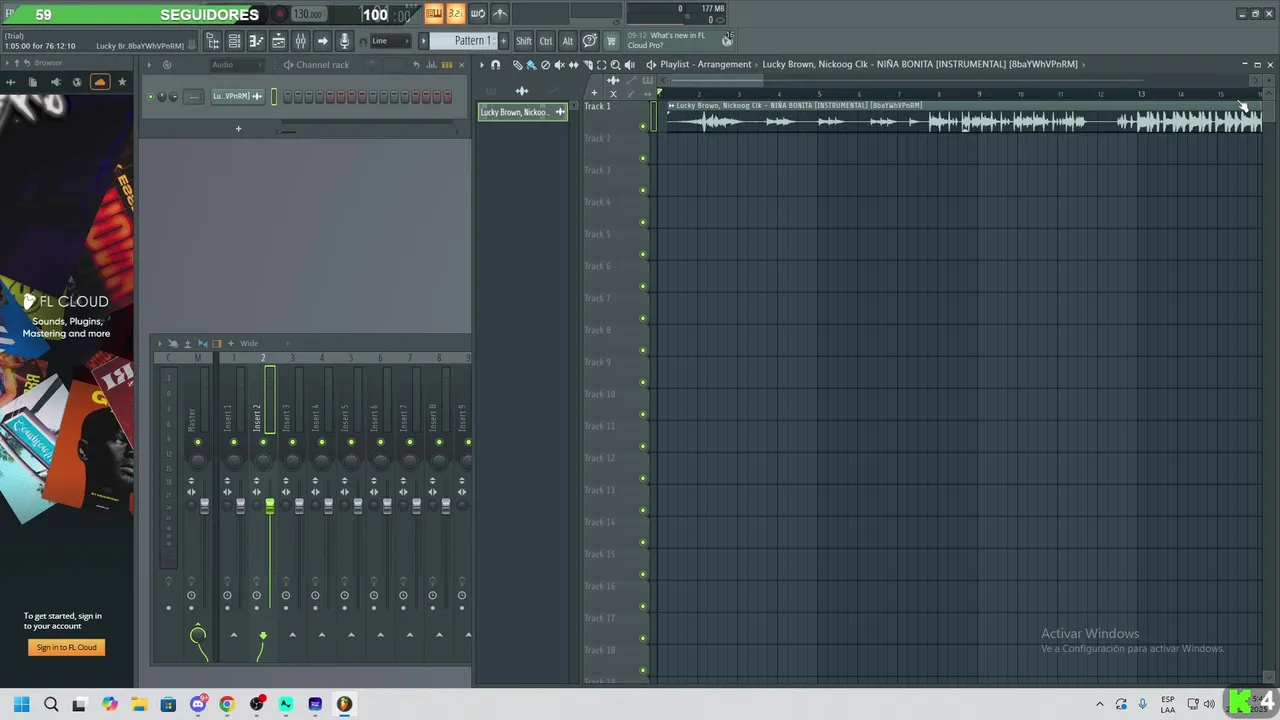Click the Master volume fader
This screenshot has height=720, width=1280.
(204, 508)
